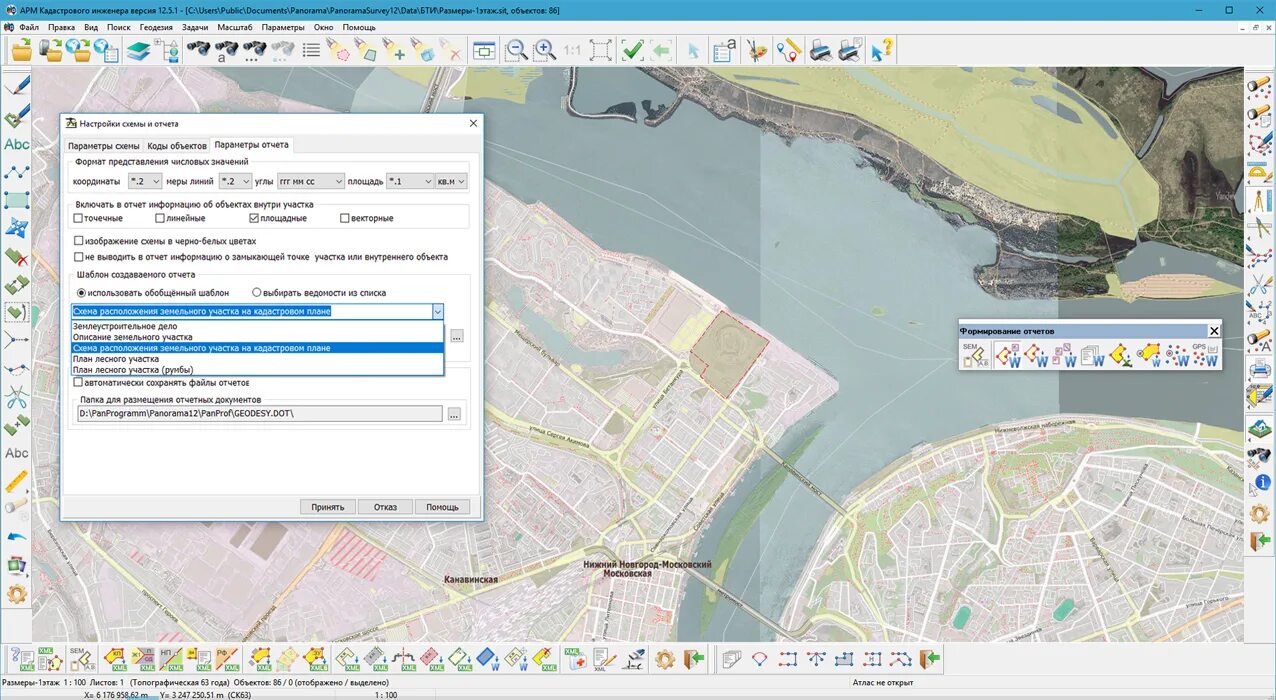
Task: Choose 'План лесного участка (румбы)' option
Action: (257, 370)
